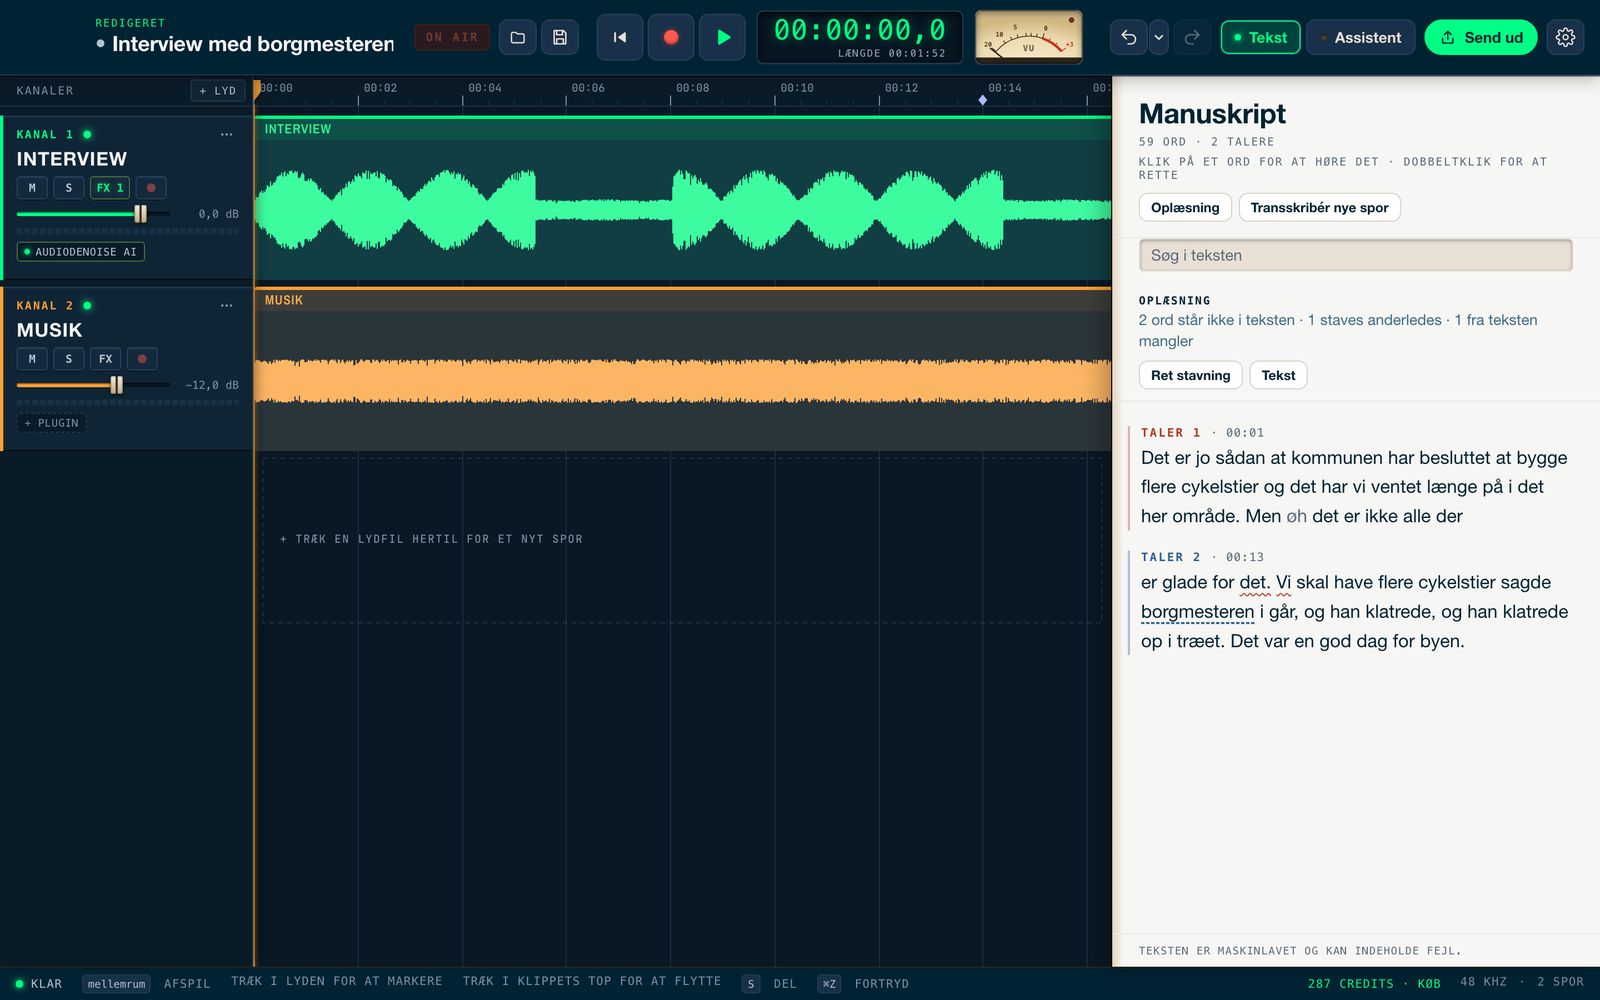Adjust the Musik channel volume fader
This screenshot has width=1600, height=1000.
click(x=117, y=385)
